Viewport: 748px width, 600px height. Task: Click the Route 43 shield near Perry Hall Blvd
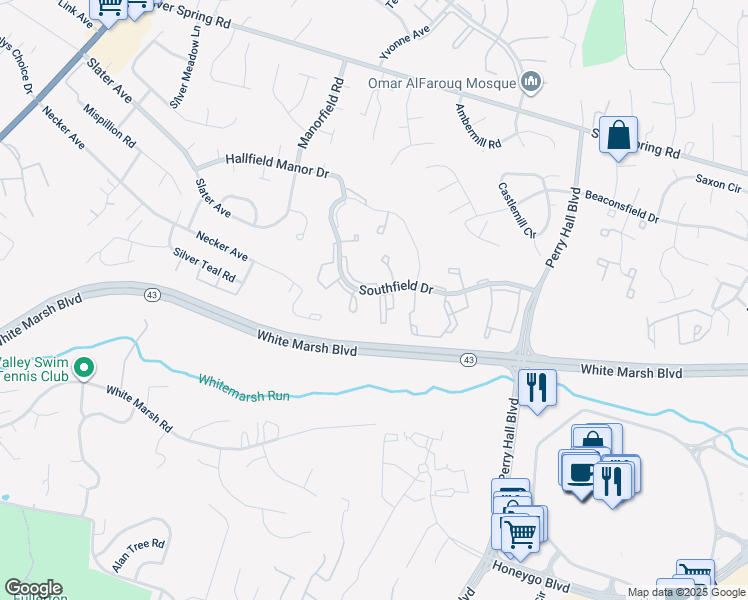coord(468,360)
